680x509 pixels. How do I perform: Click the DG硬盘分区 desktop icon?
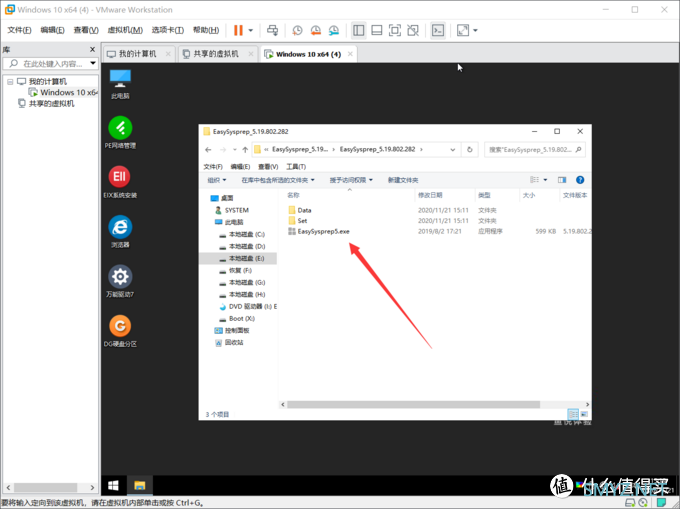click(x=120, y=331)
